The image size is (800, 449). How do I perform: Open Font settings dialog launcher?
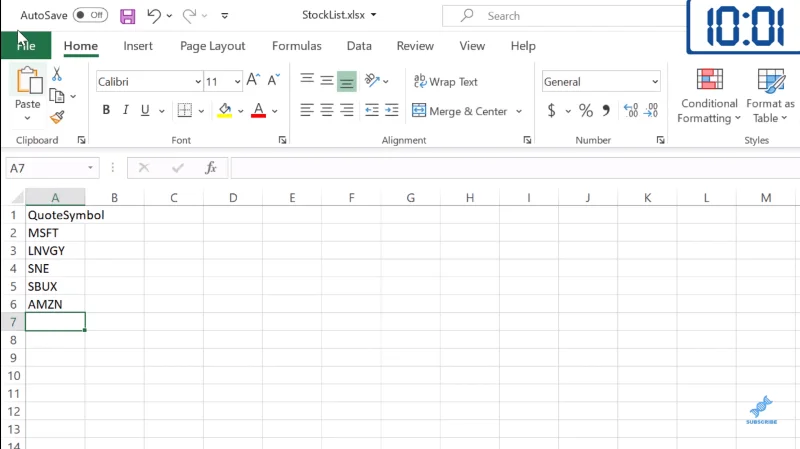tap(282, 140)
